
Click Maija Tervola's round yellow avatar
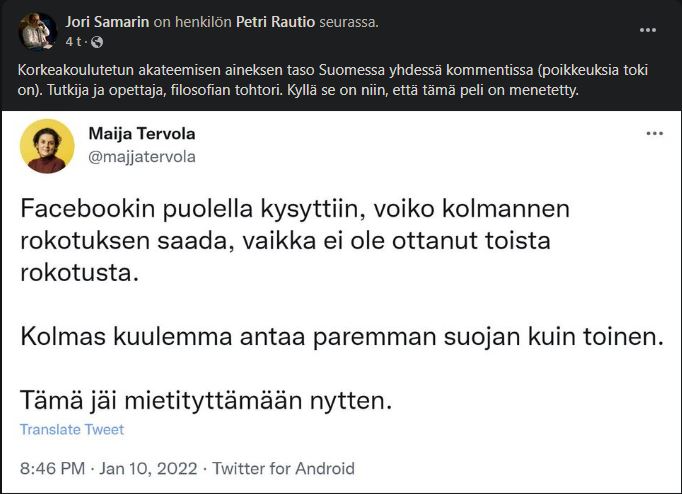click(47, 146)
